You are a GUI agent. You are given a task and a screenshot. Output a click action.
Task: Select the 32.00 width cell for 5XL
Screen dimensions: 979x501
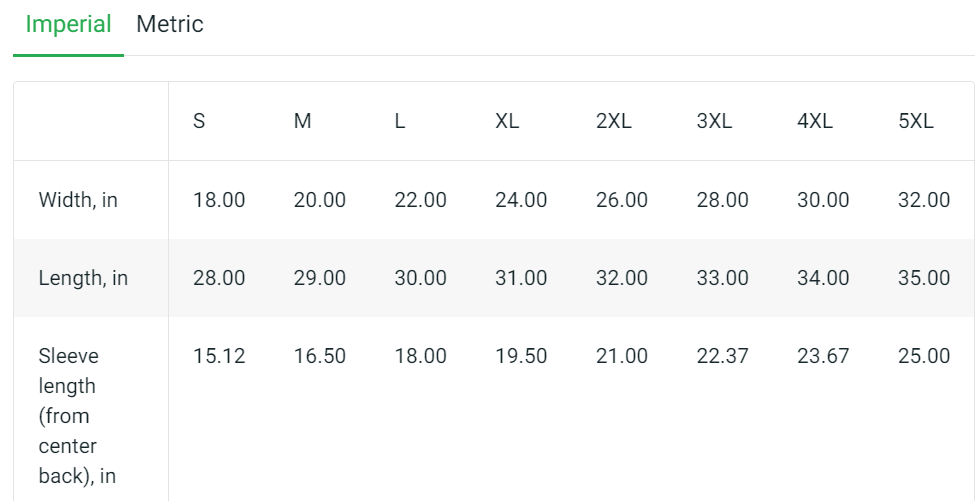point(924,200)
